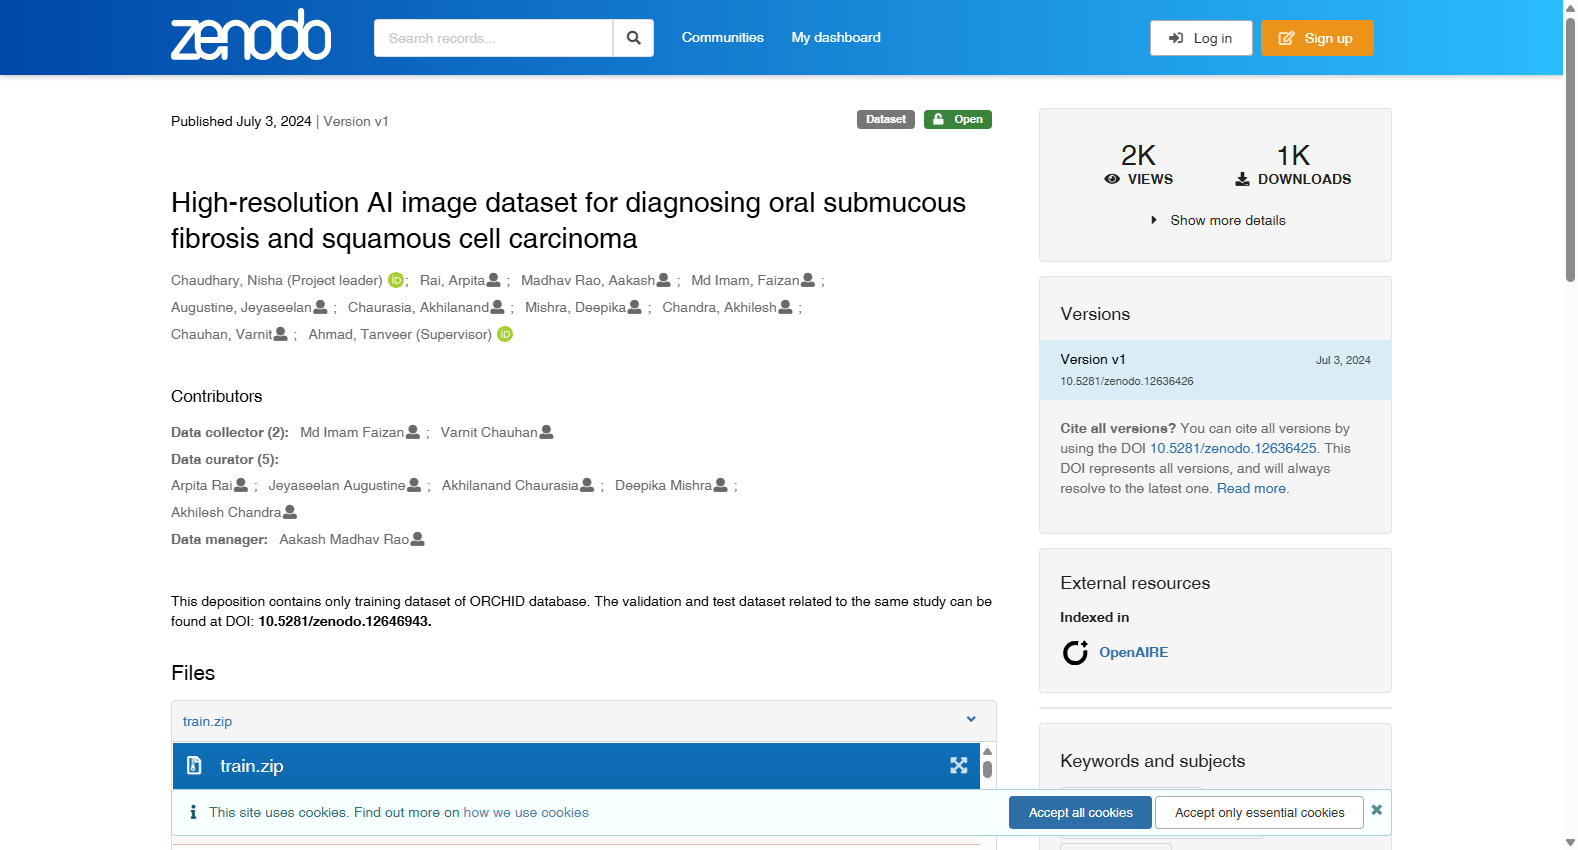Select author name Chaudhary, Nisha (Project leader)
This screenshot has height=850, width=1578.
coord(277,280)
